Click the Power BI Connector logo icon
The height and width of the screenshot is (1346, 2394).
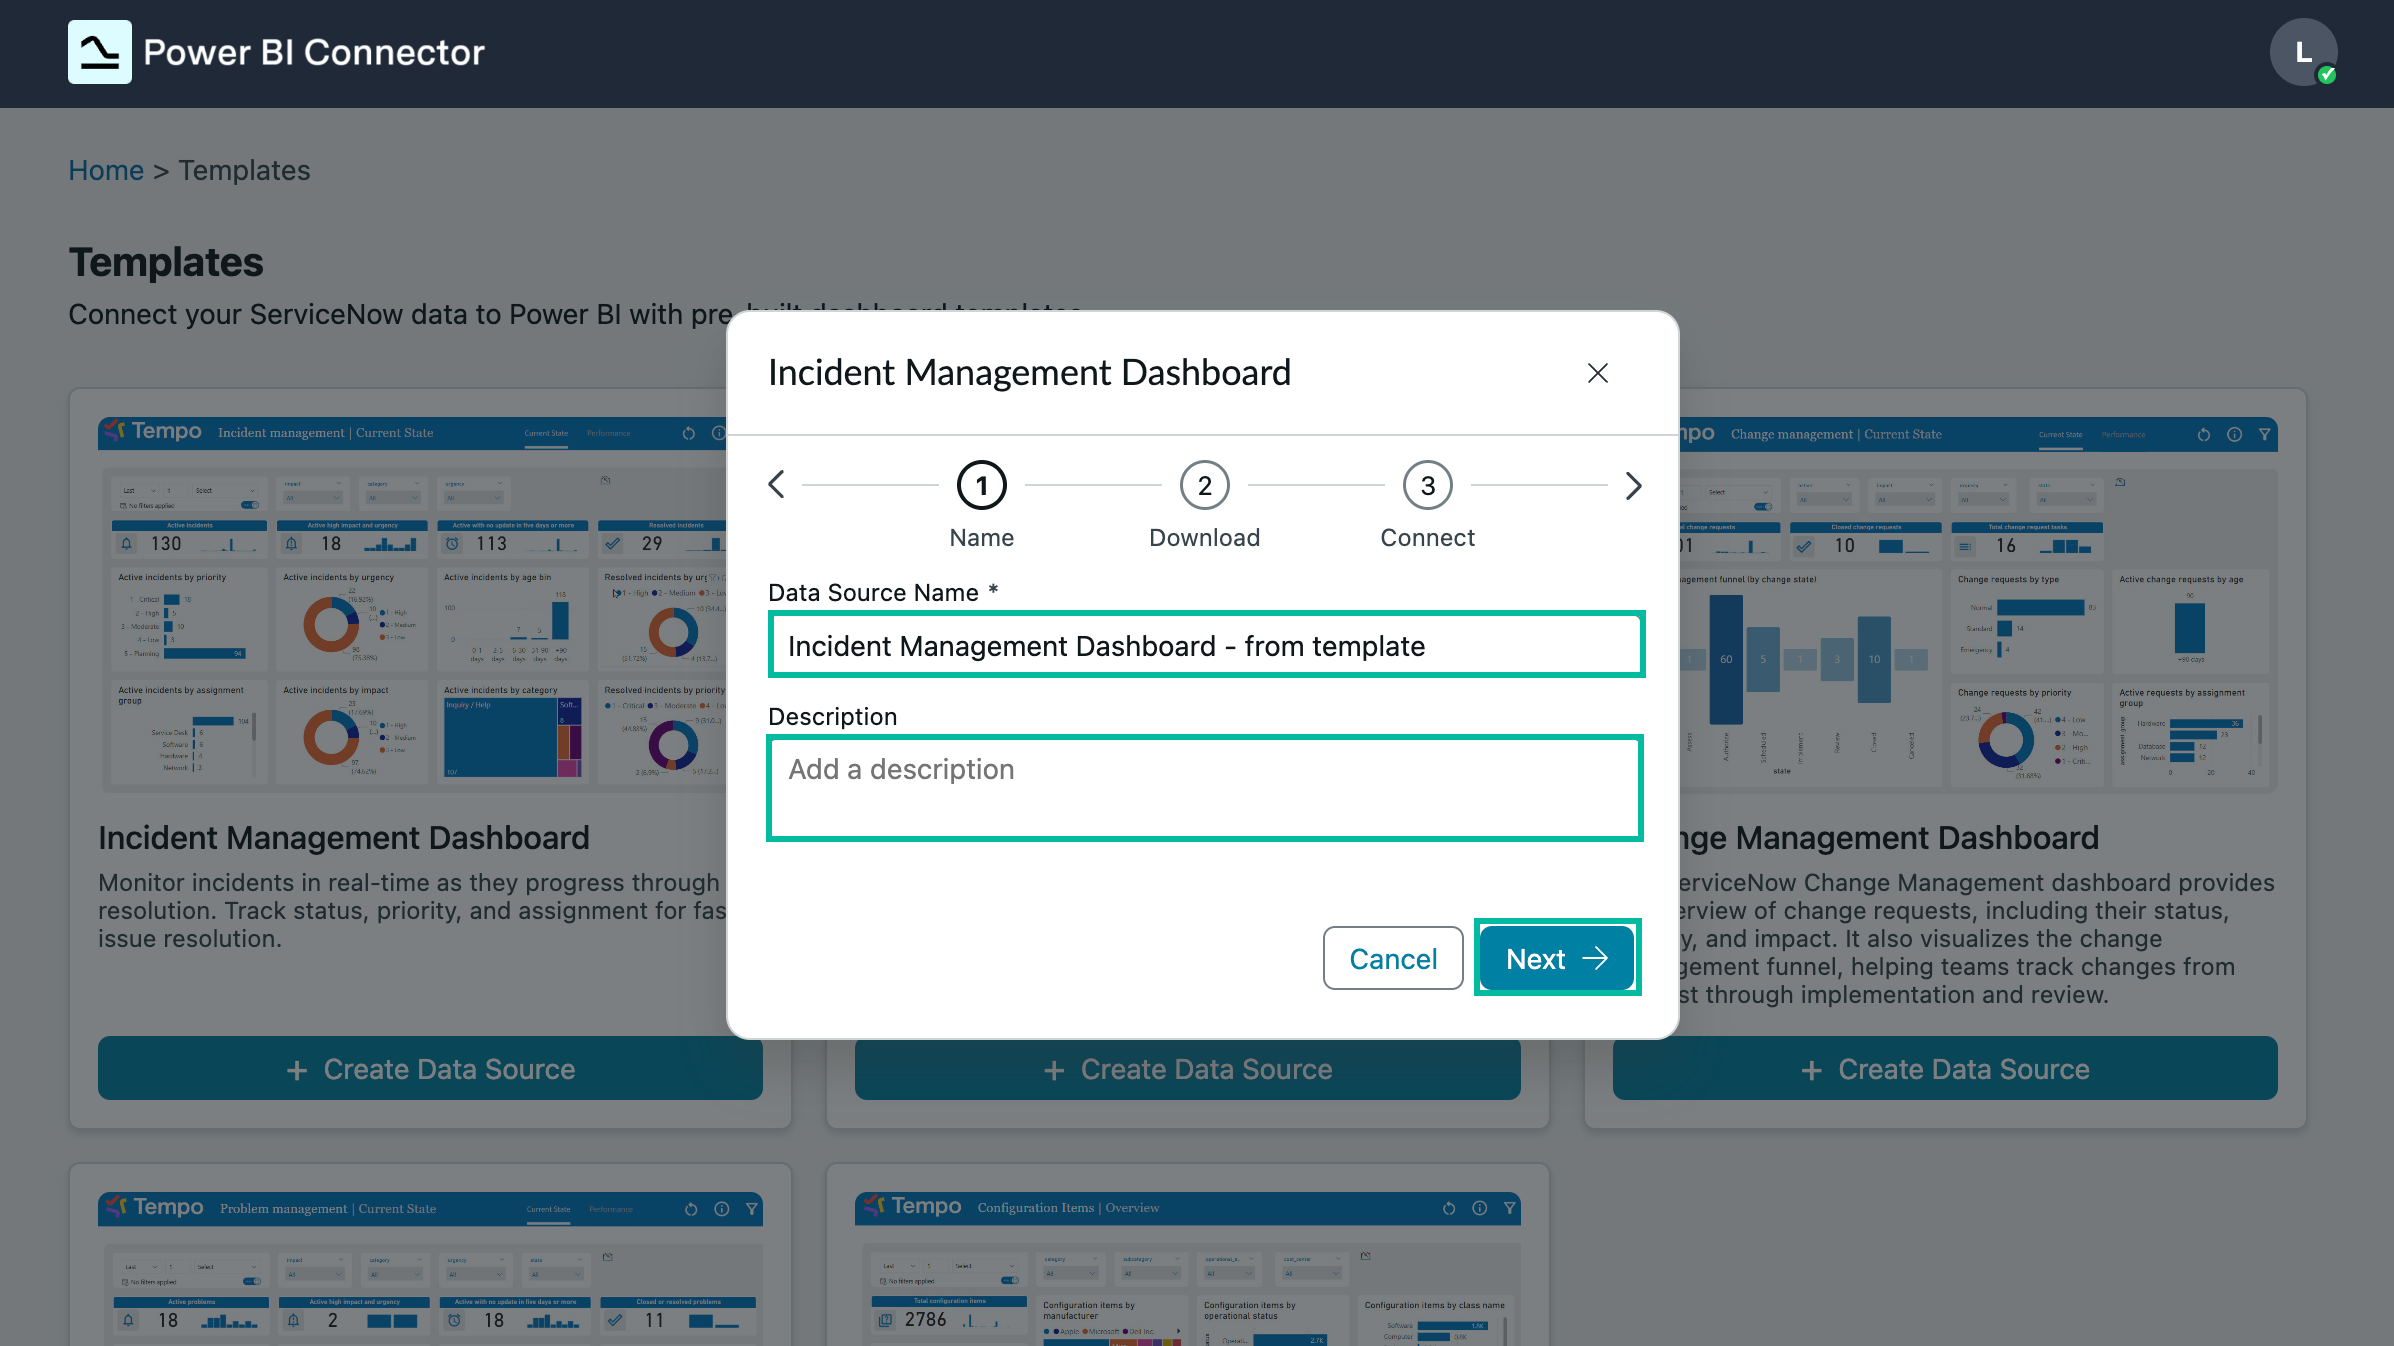pos(100,52)
